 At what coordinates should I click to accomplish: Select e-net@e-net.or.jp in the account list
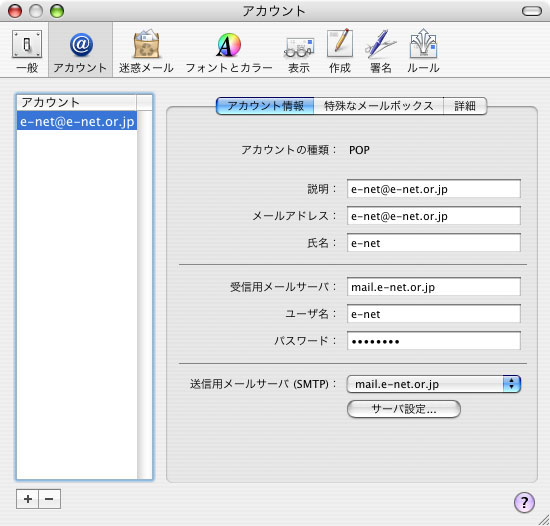coord(77,121)
